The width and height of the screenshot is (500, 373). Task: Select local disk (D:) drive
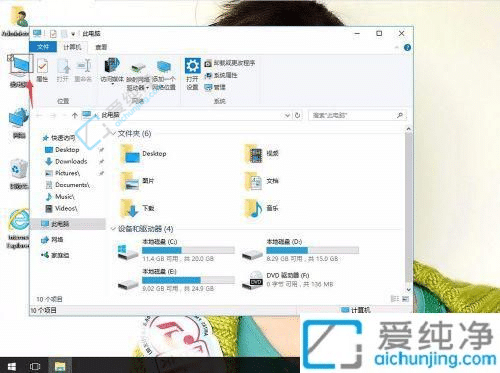tap(300, 250)
